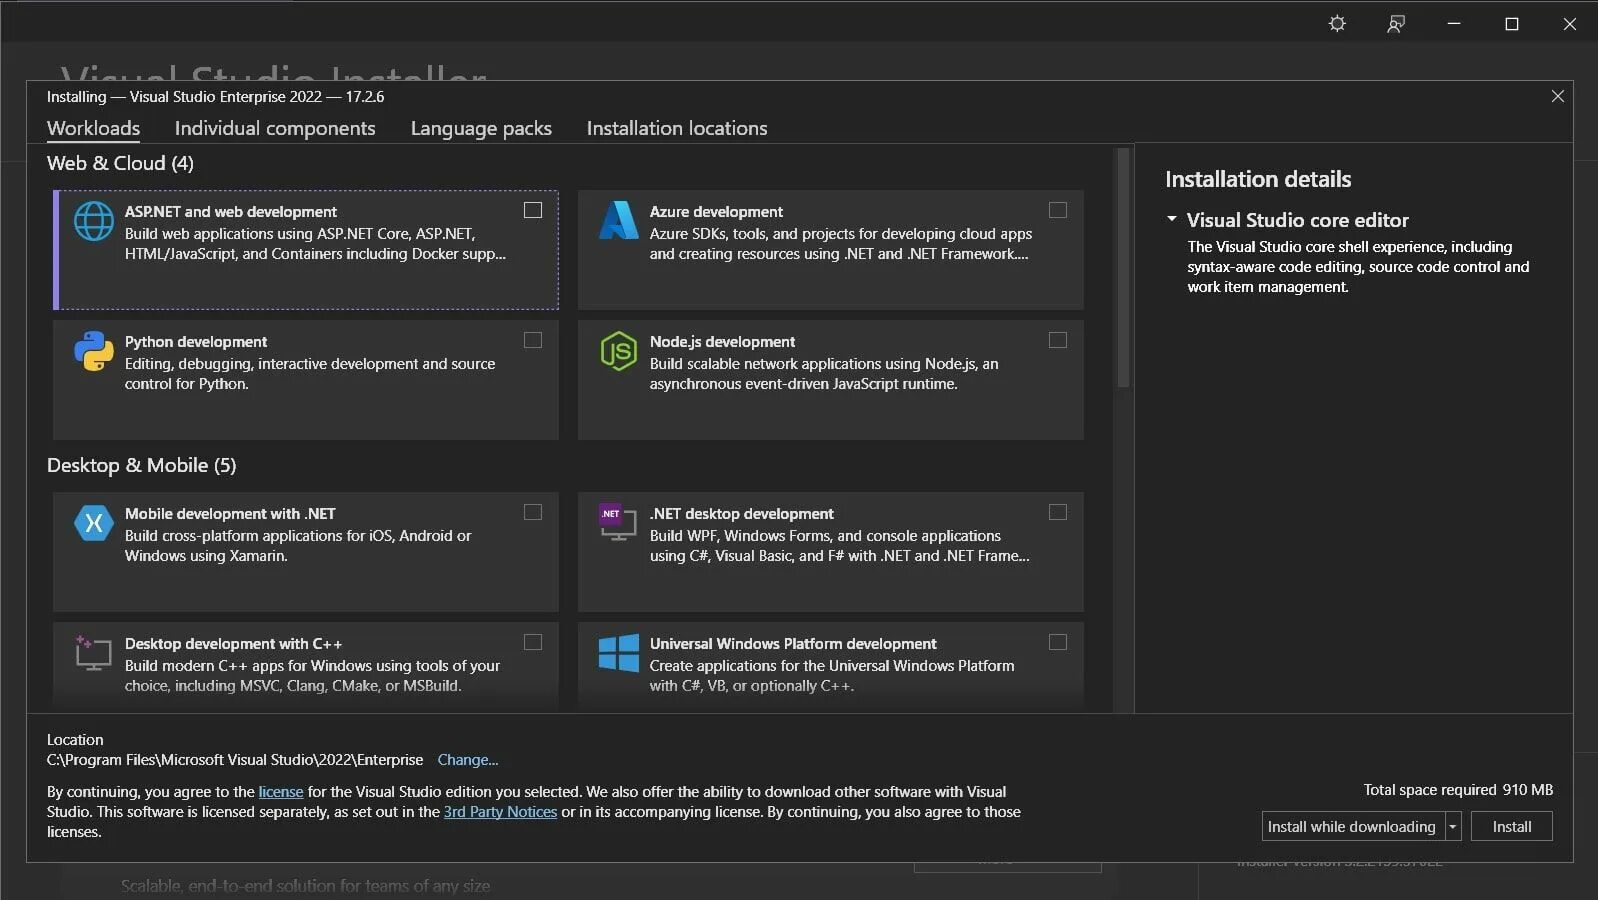Tick the .NET desktop development checkbox
This screenshot has height=900, width=1598.
tap(1058, 513)
